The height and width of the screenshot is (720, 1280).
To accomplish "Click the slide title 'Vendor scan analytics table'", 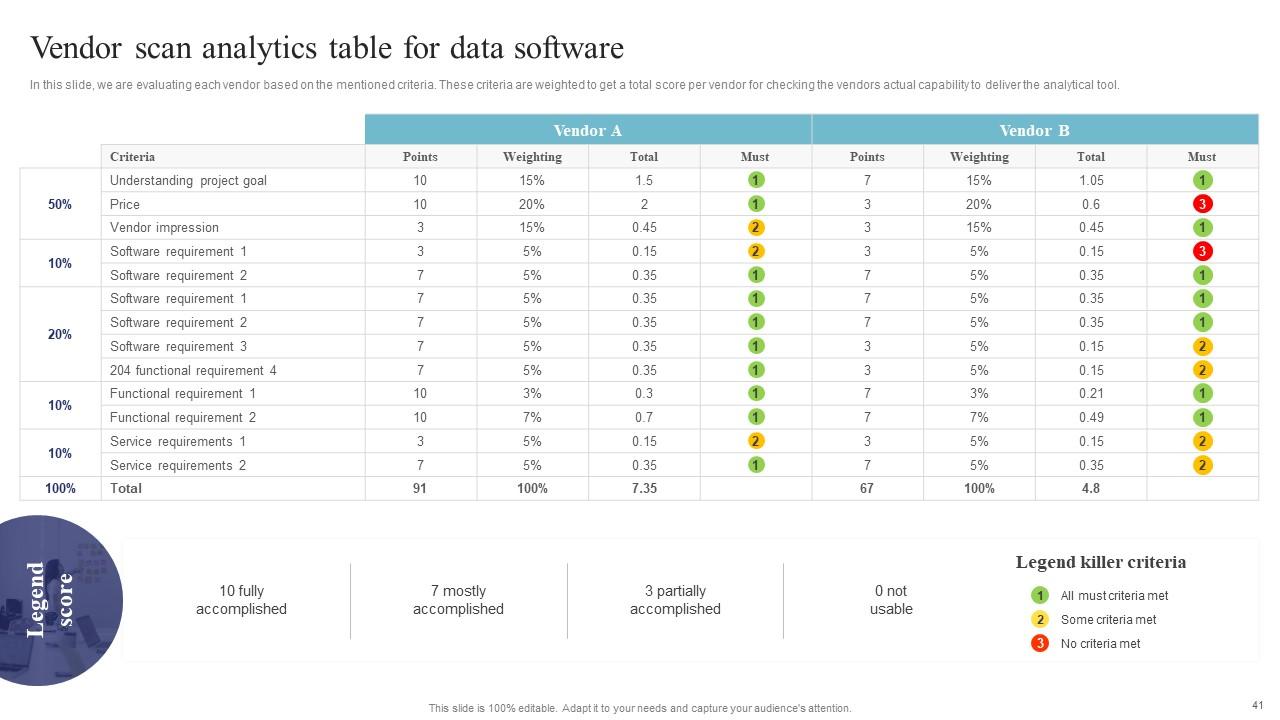I will (327, 48).
